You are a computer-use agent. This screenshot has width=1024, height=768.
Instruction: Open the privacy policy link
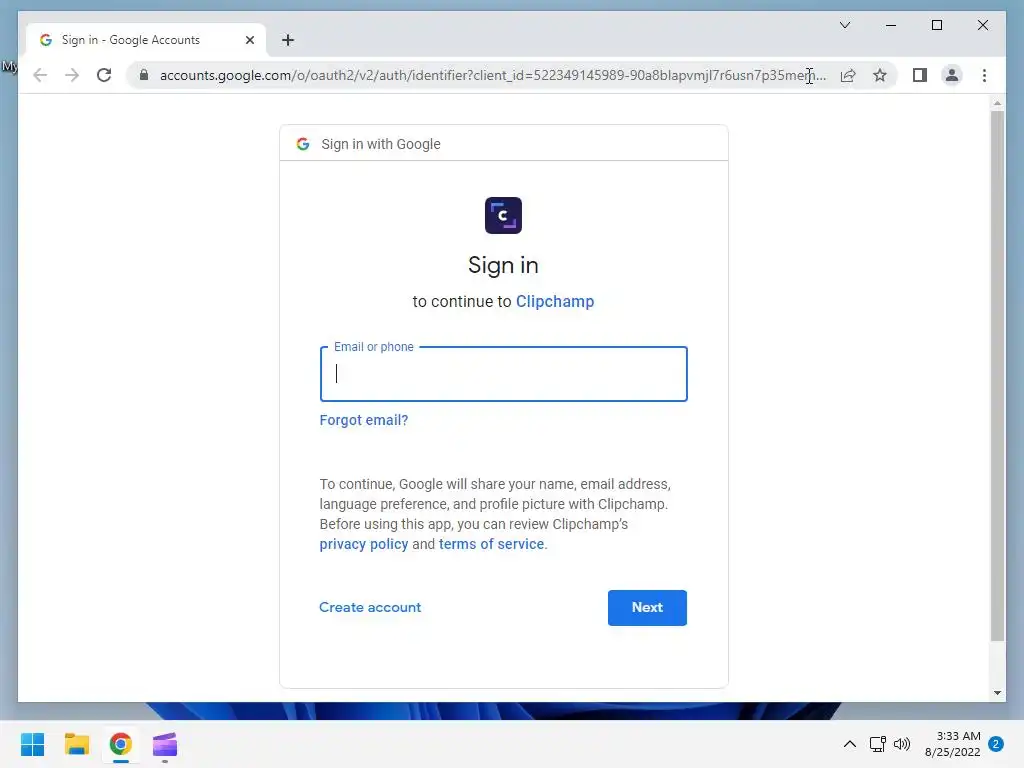[364, 544]
